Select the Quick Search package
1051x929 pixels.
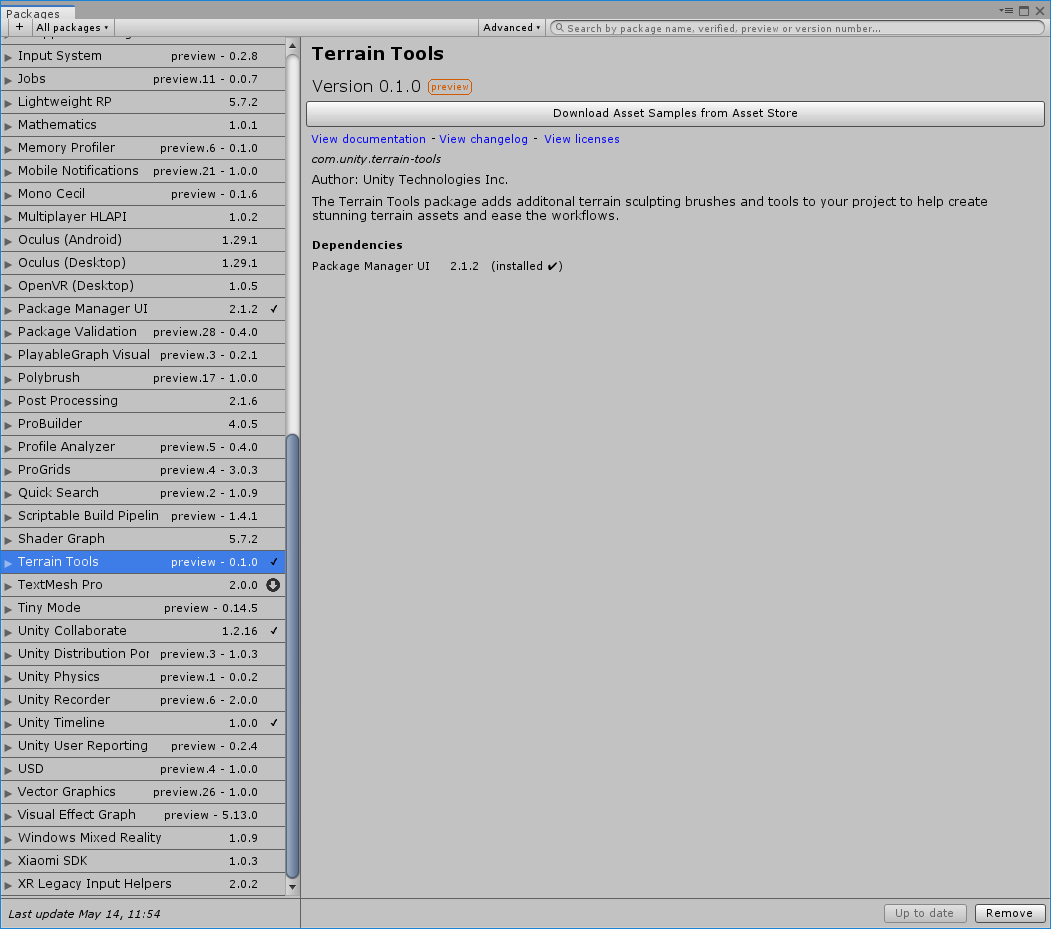coord(143,493)
